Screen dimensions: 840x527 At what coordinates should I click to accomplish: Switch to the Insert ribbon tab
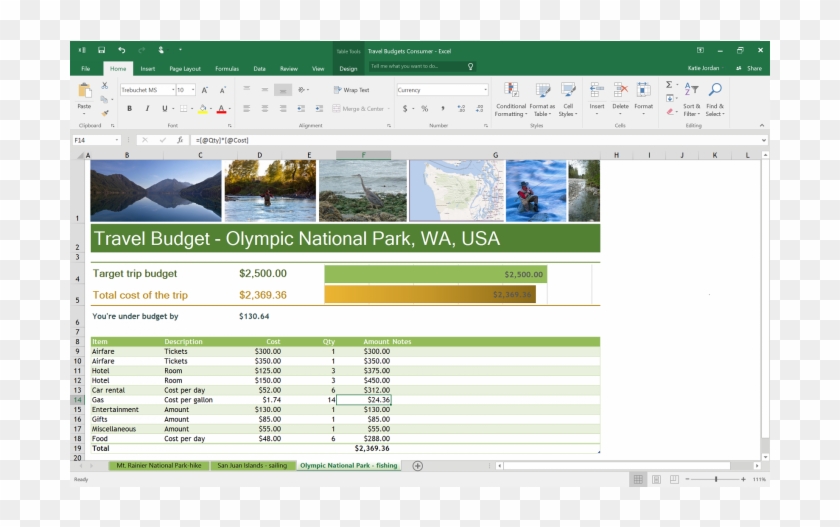[148, 69]
